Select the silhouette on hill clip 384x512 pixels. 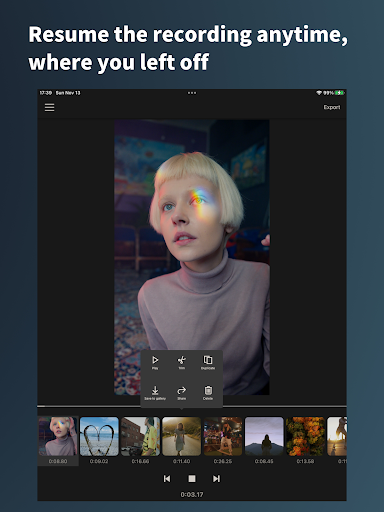coord(264,436)
